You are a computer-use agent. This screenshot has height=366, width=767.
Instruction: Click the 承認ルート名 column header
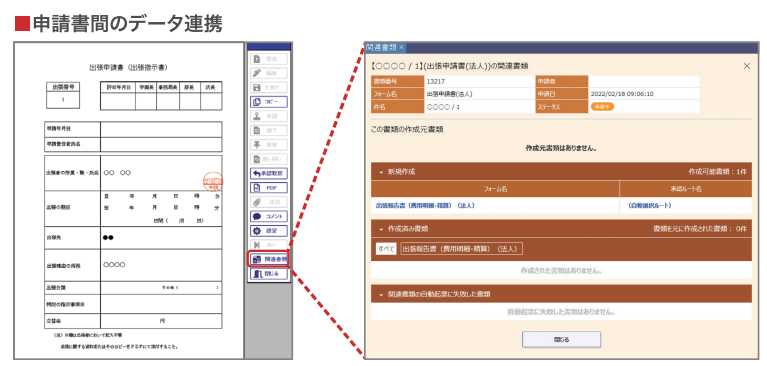tap(685, 189)
